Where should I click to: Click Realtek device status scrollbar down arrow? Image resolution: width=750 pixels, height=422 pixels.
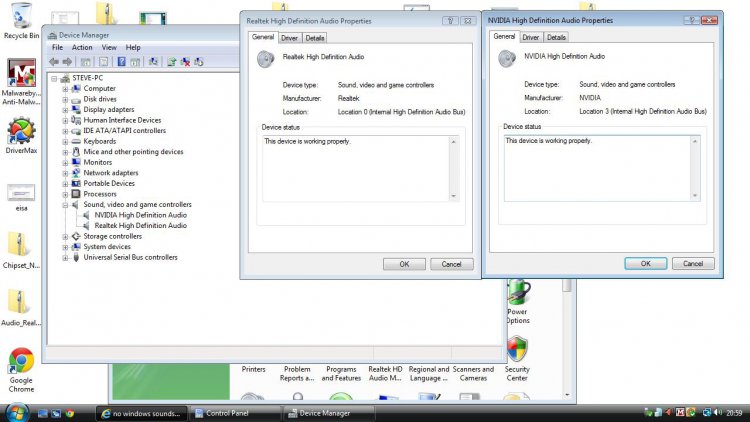pos(453,196)
